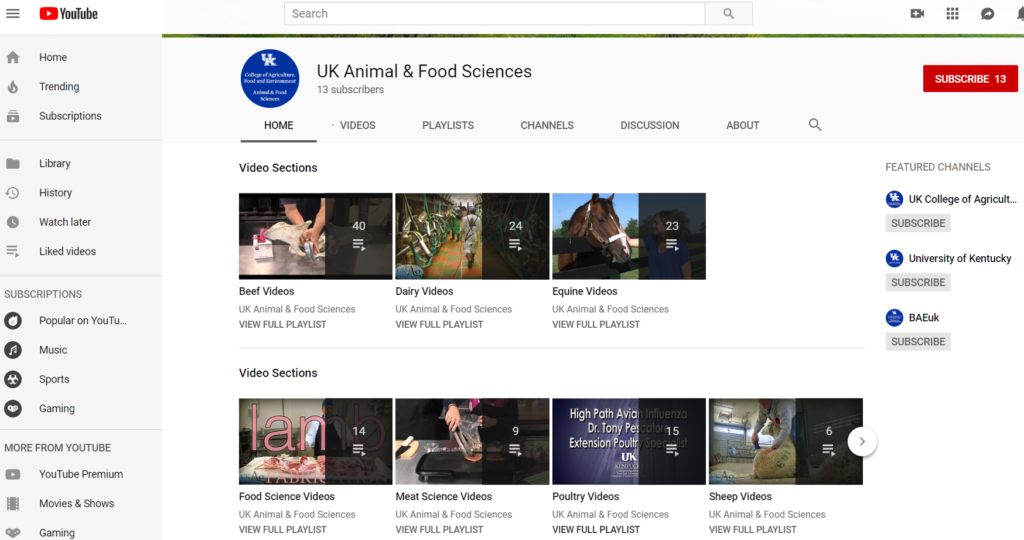Open the hamburger guide menu
The width and height of the screenshot is (1024, 540).
[x=12, y=13]
